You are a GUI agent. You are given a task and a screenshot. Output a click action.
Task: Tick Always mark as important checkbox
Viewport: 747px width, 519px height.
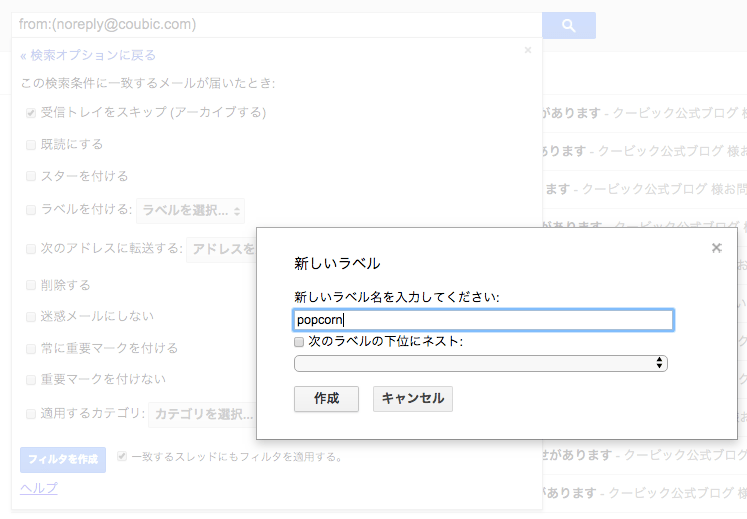[x=31, y=349]
